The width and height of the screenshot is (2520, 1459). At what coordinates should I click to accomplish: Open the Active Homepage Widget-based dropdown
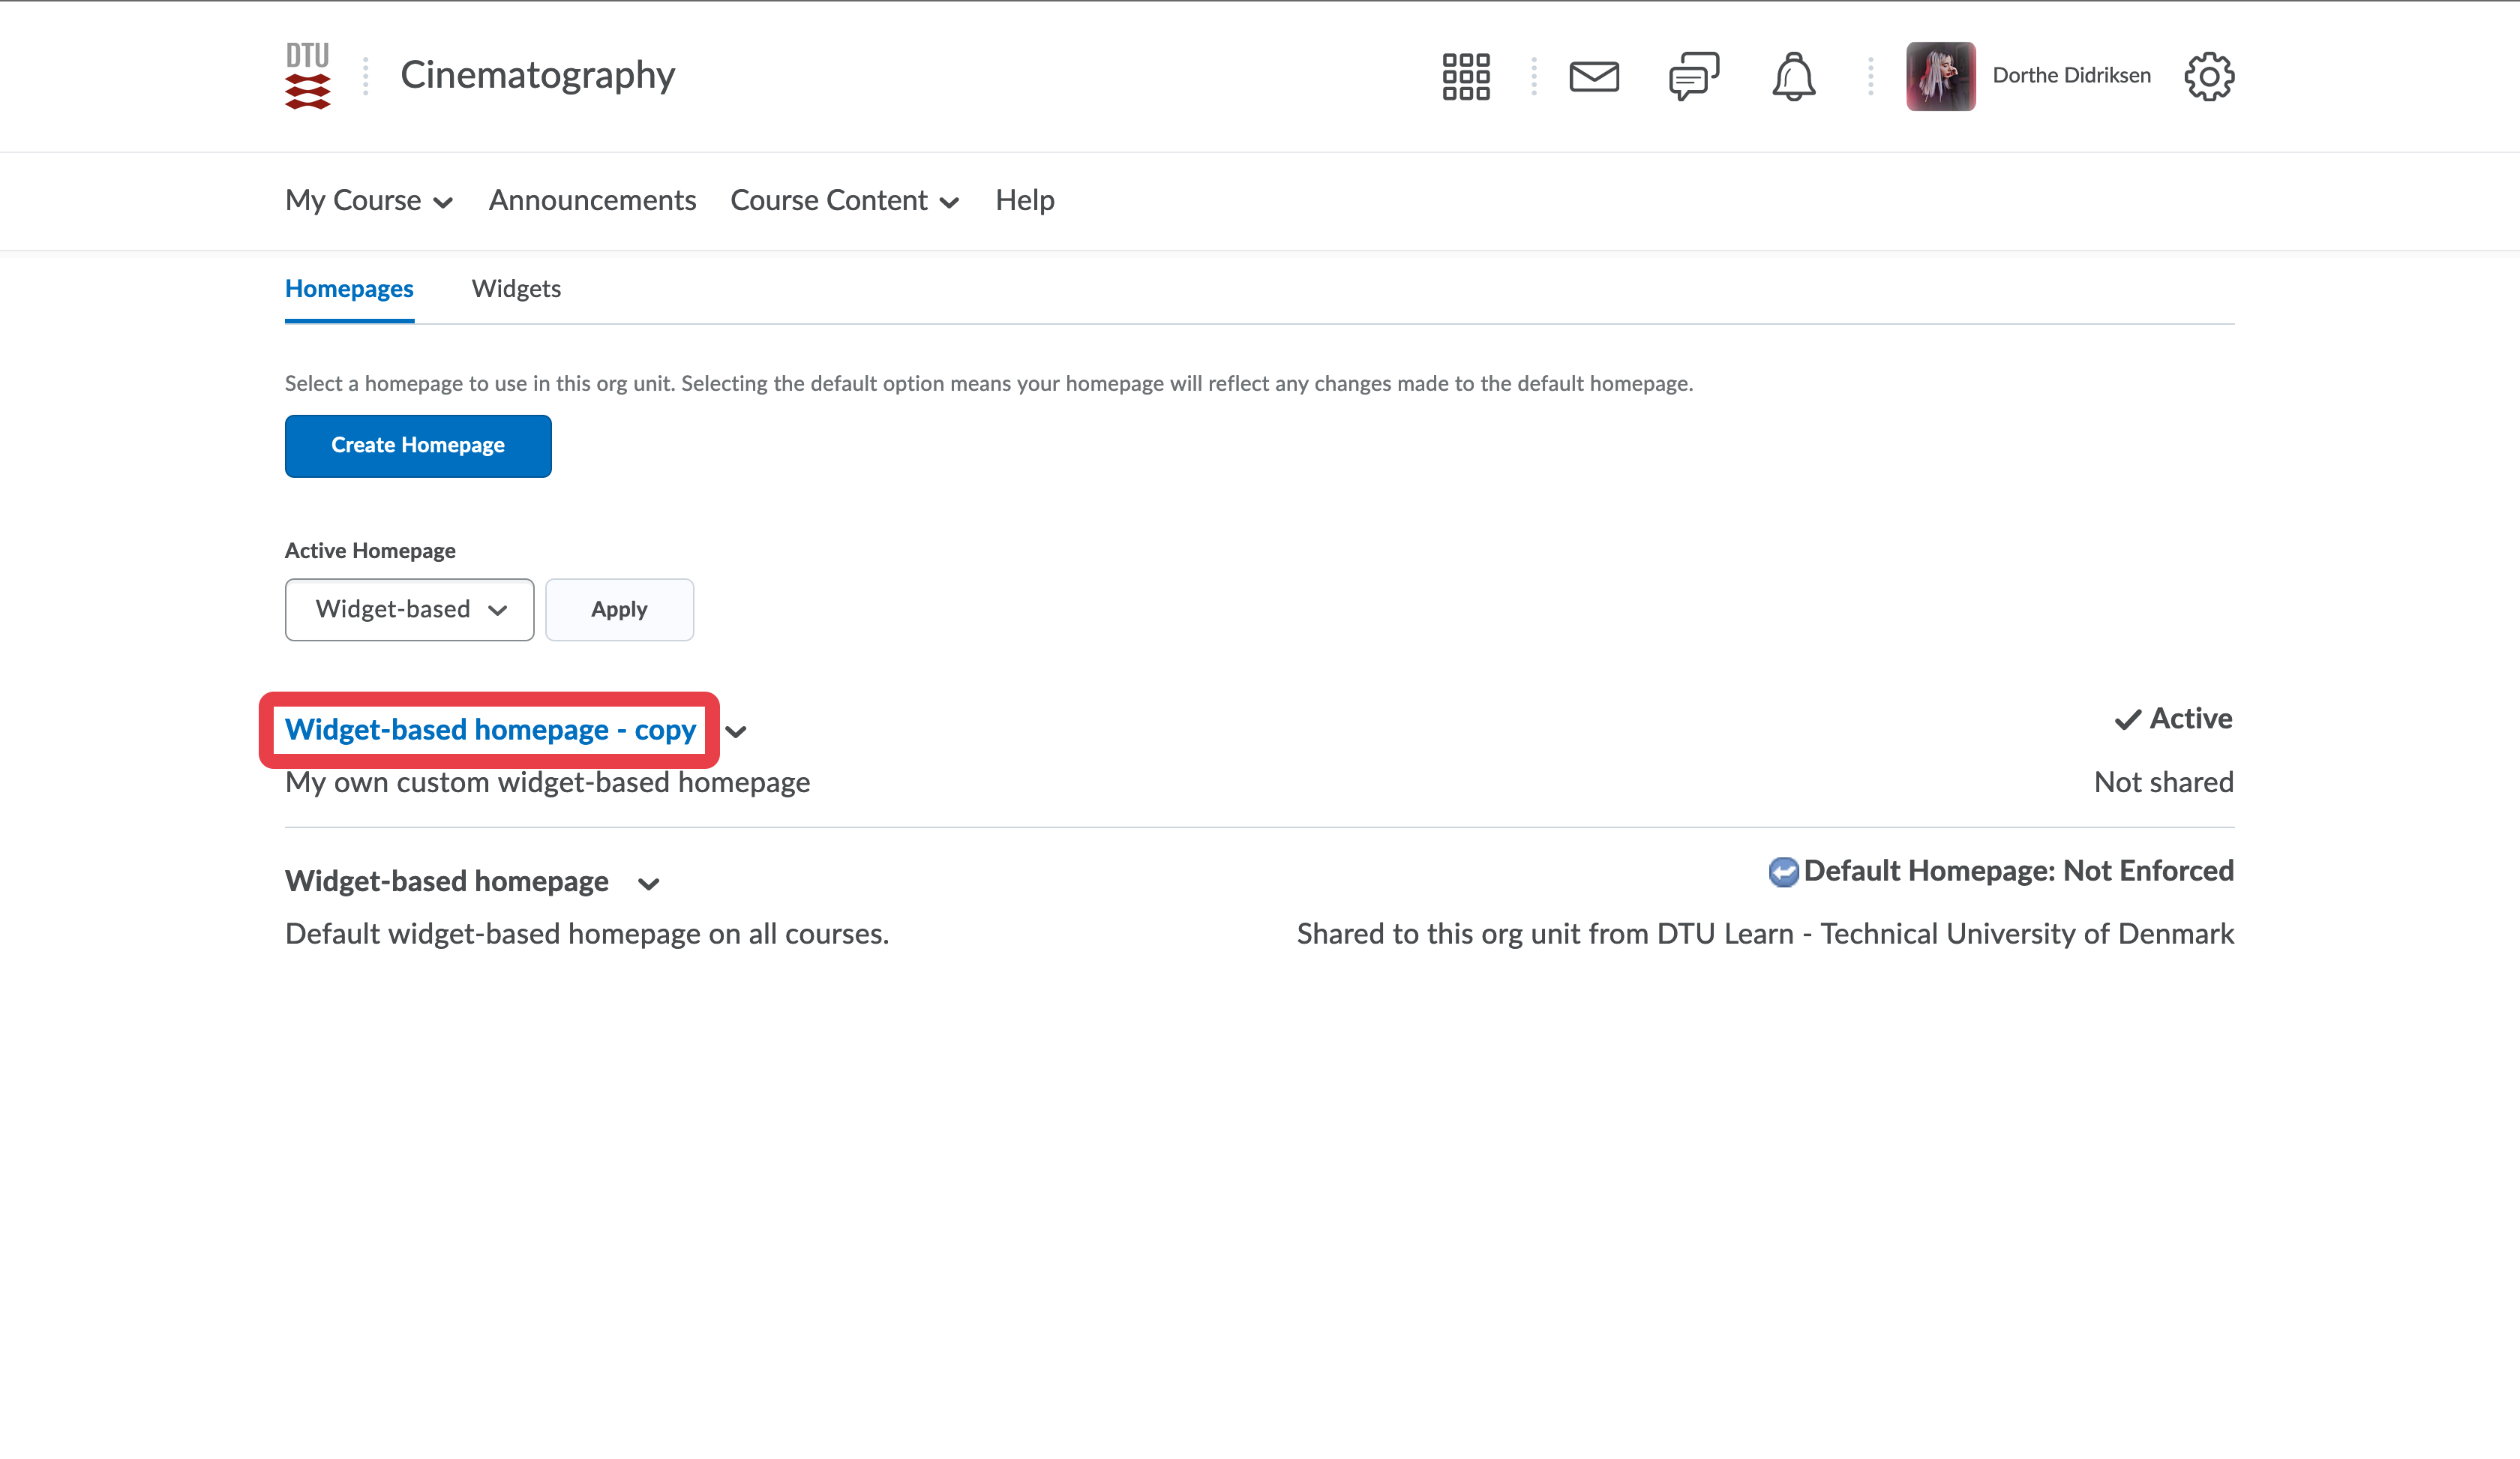click(409, 609)
